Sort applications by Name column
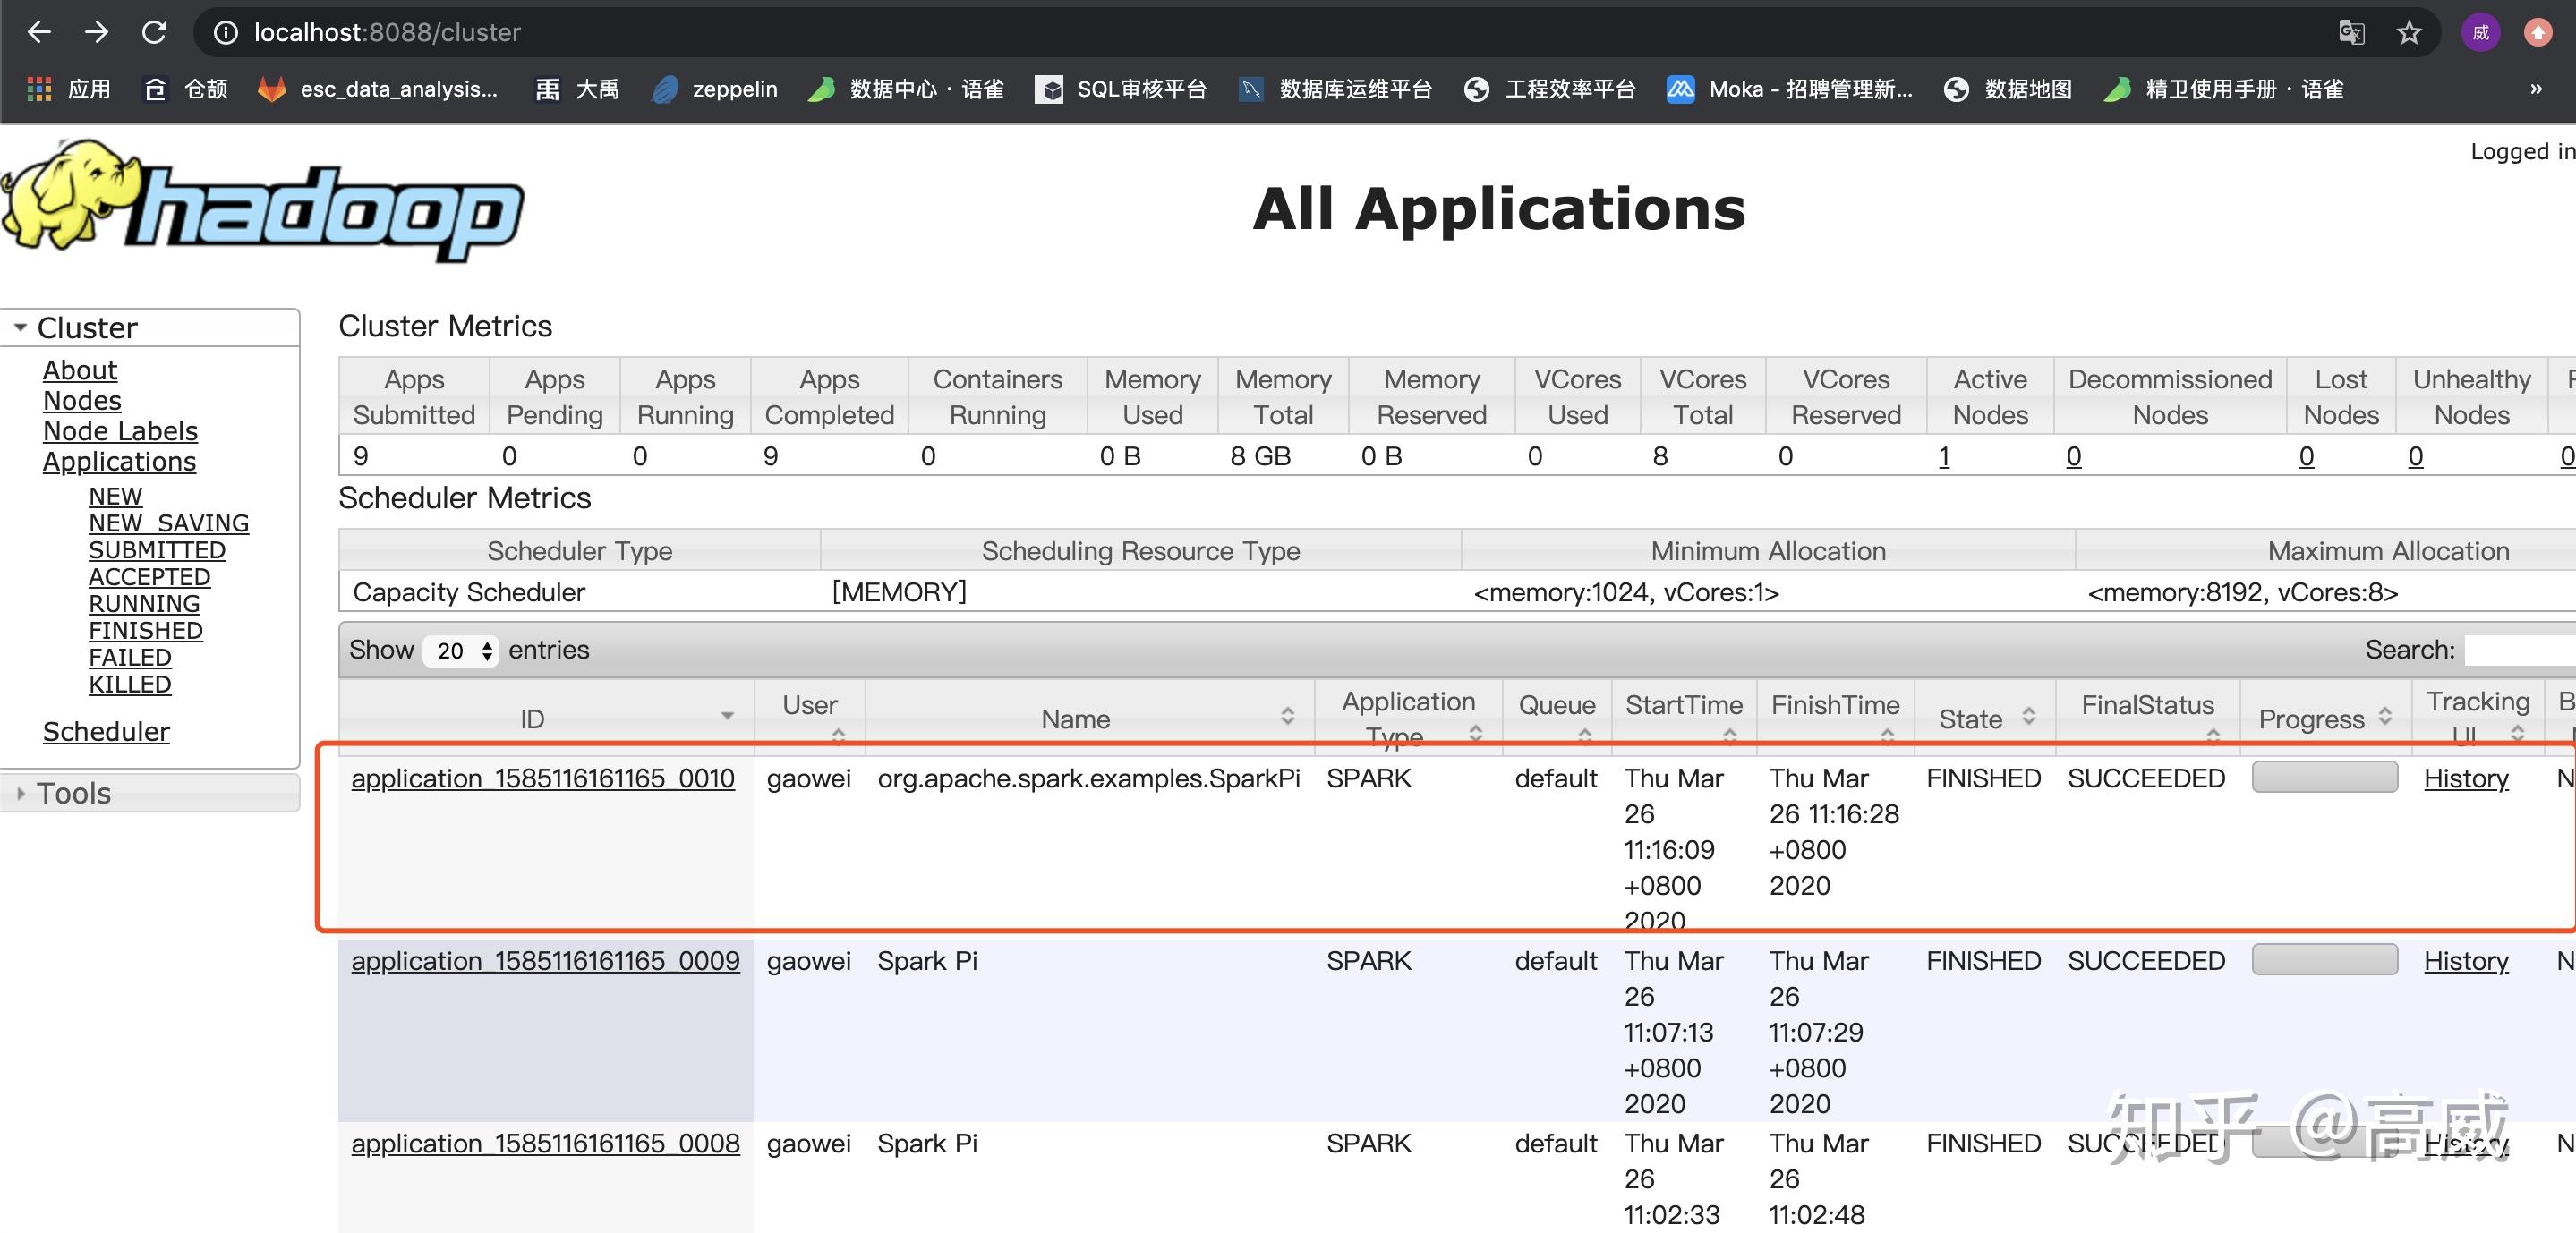The width and height of the screenshot is (2576, 1233). (1089, 718)
